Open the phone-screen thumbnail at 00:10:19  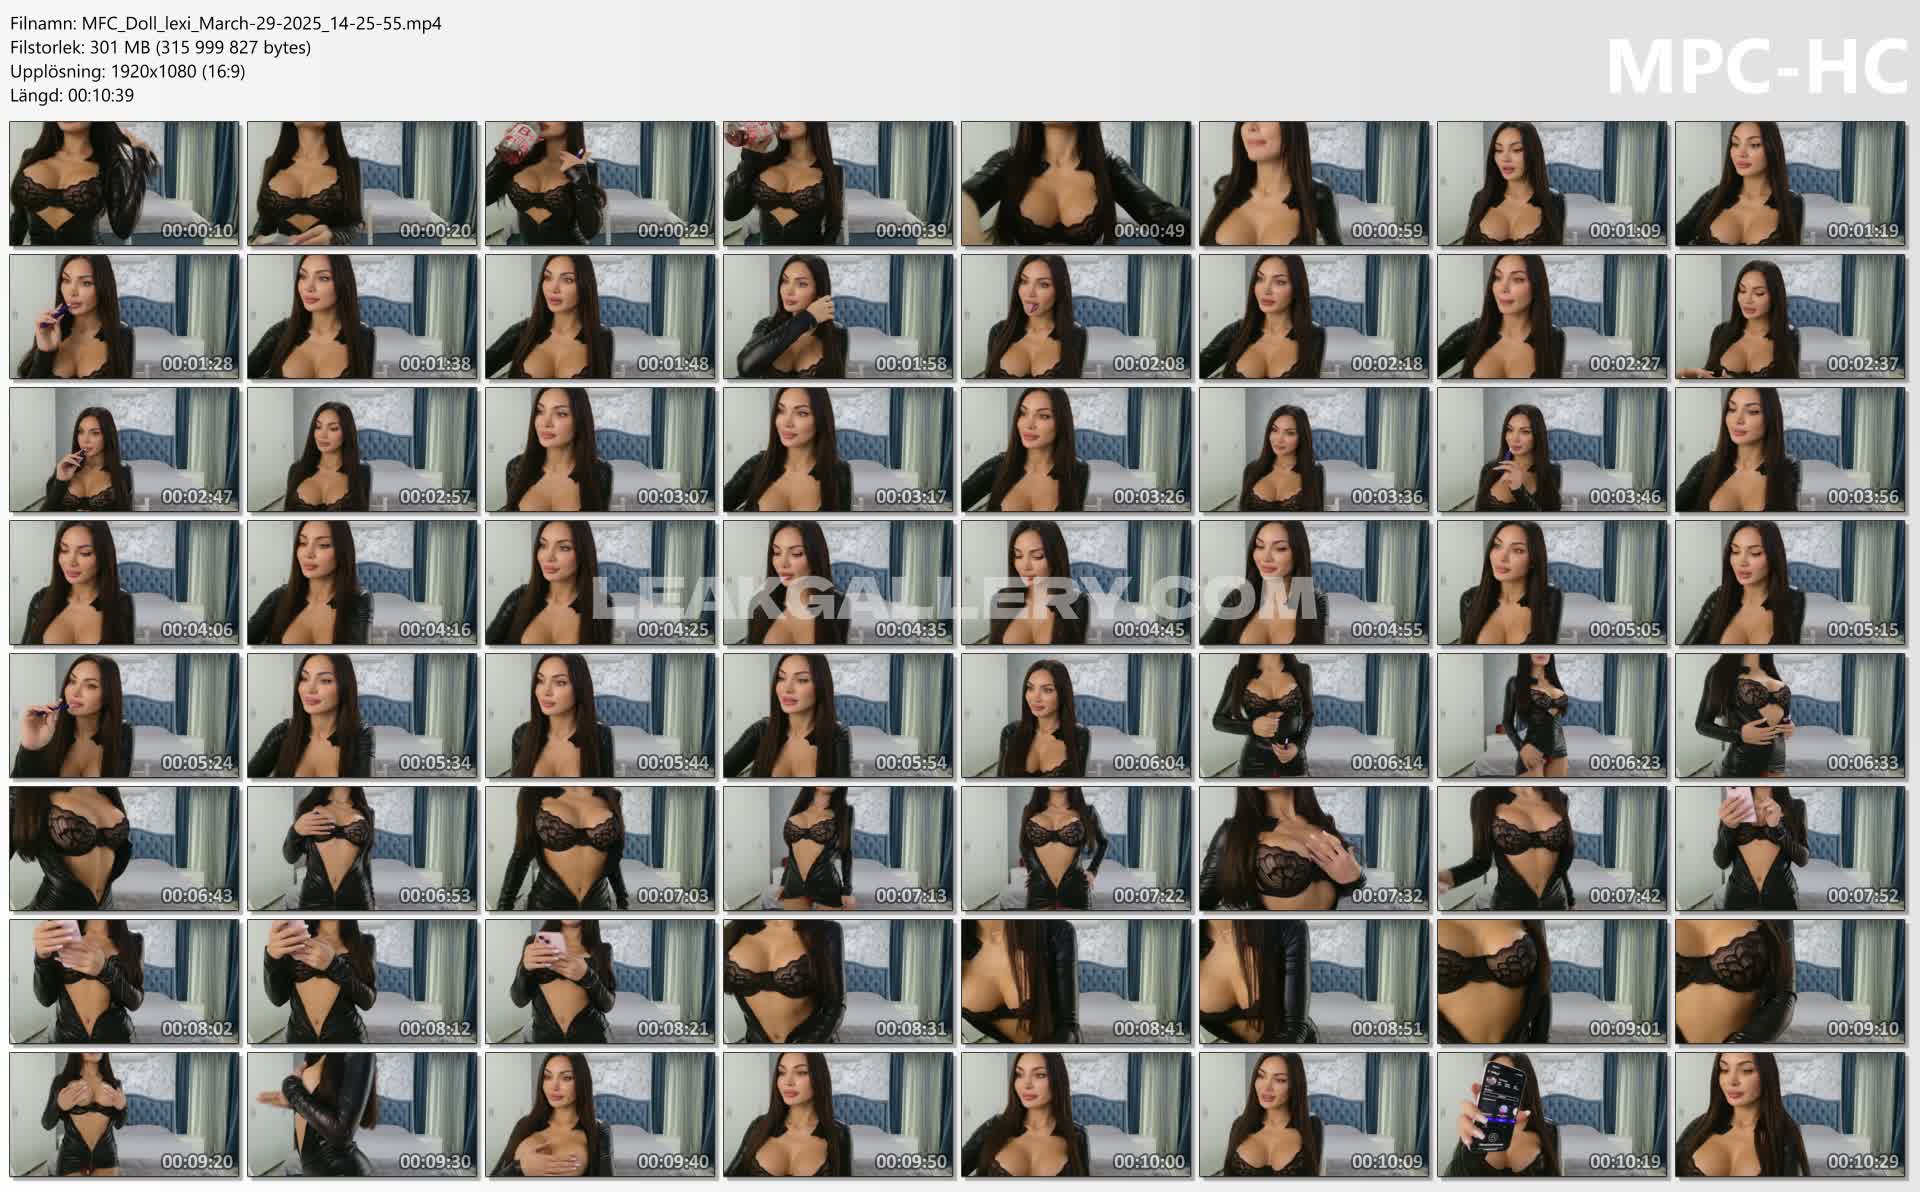(1552, 1114)
